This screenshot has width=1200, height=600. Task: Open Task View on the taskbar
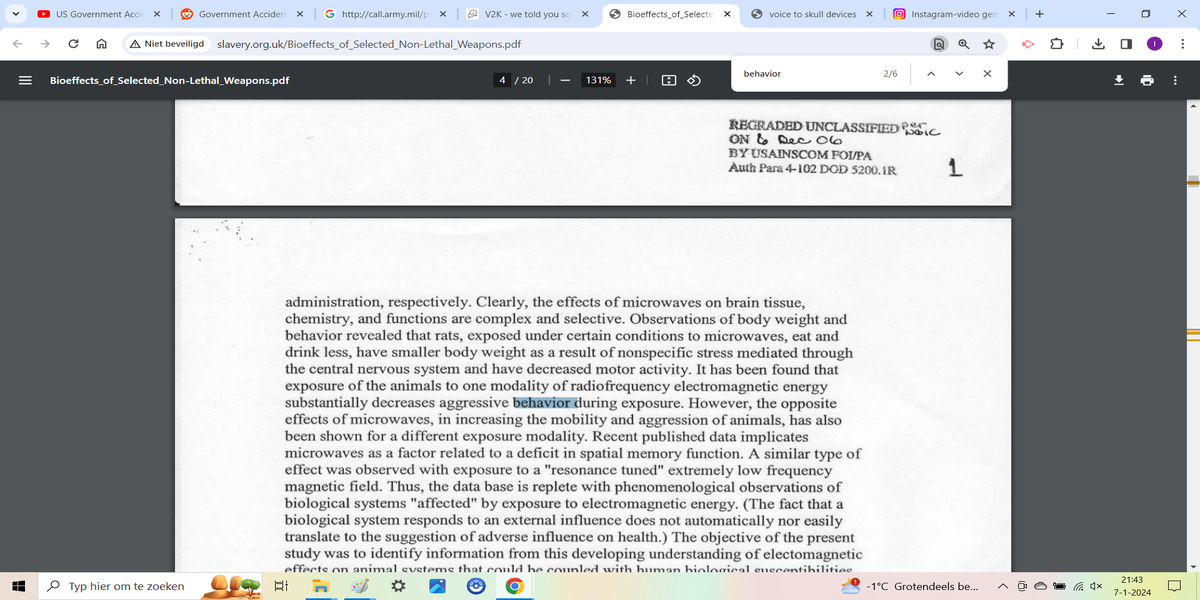coord(281,586)
